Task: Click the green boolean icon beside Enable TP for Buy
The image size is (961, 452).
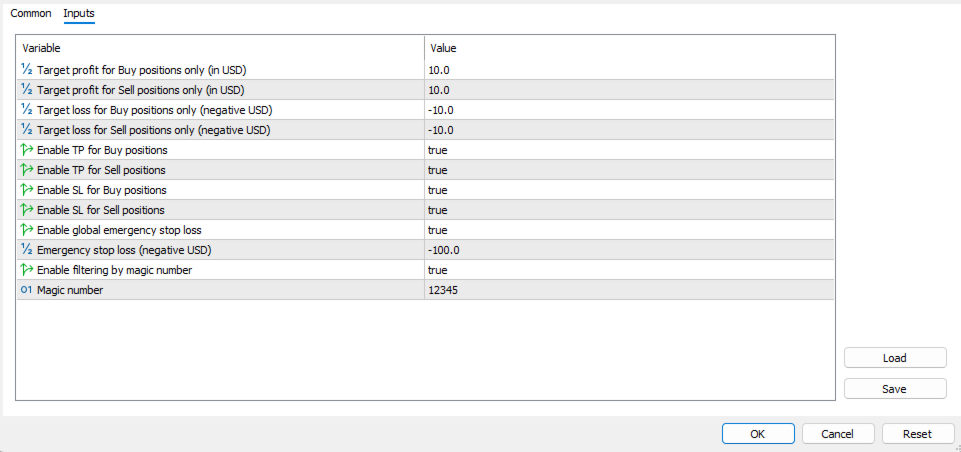Action: 27,150
